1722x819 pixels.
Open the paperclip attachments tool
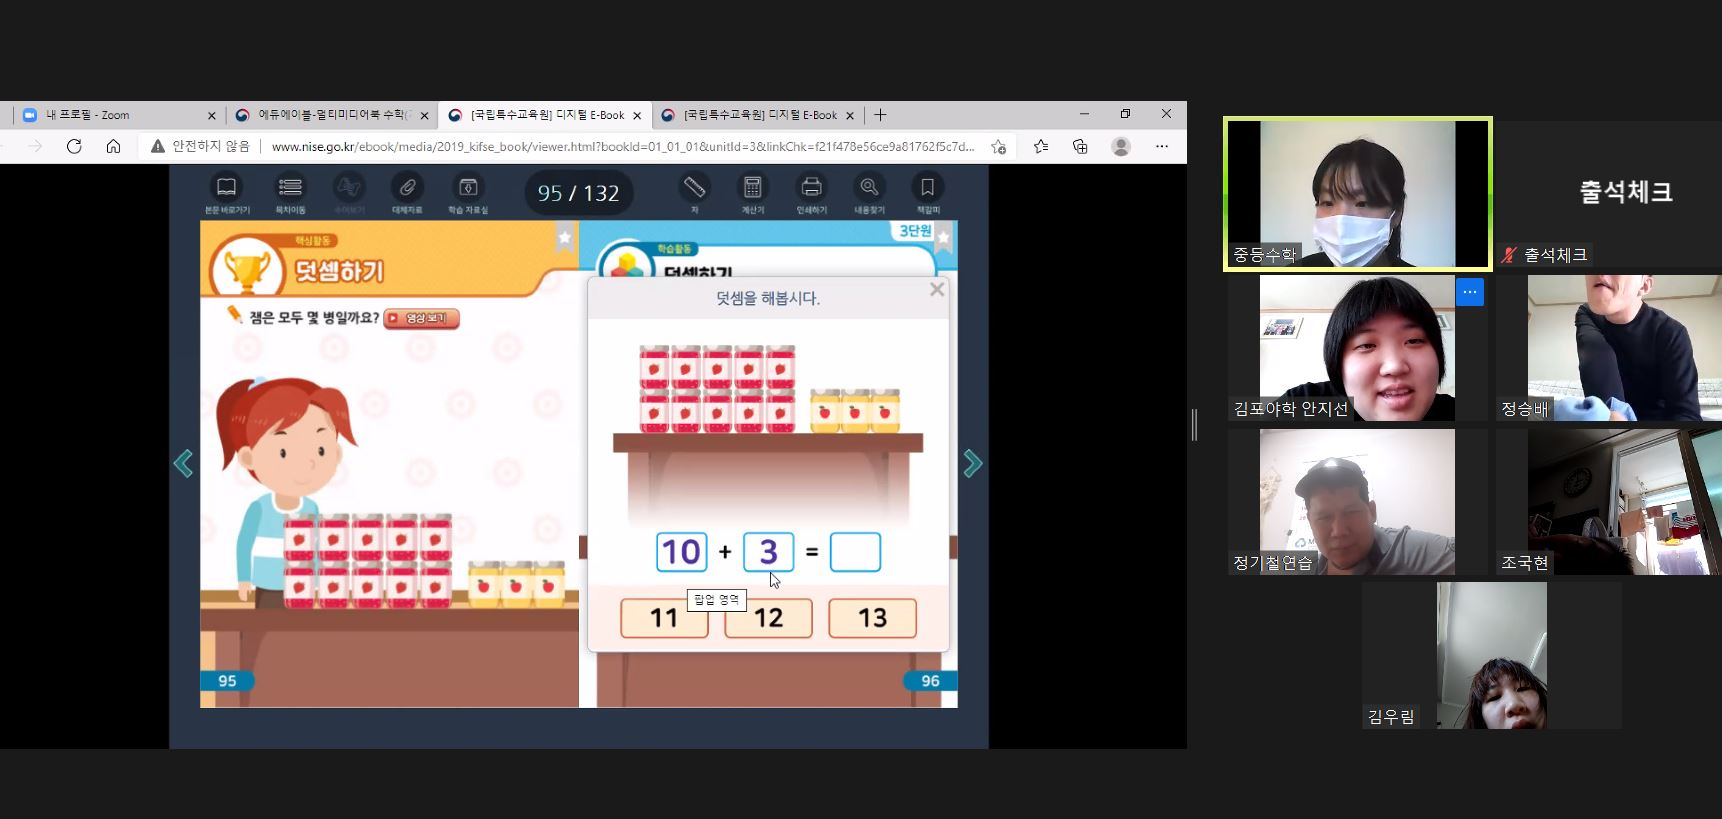[x=408, y=188]
